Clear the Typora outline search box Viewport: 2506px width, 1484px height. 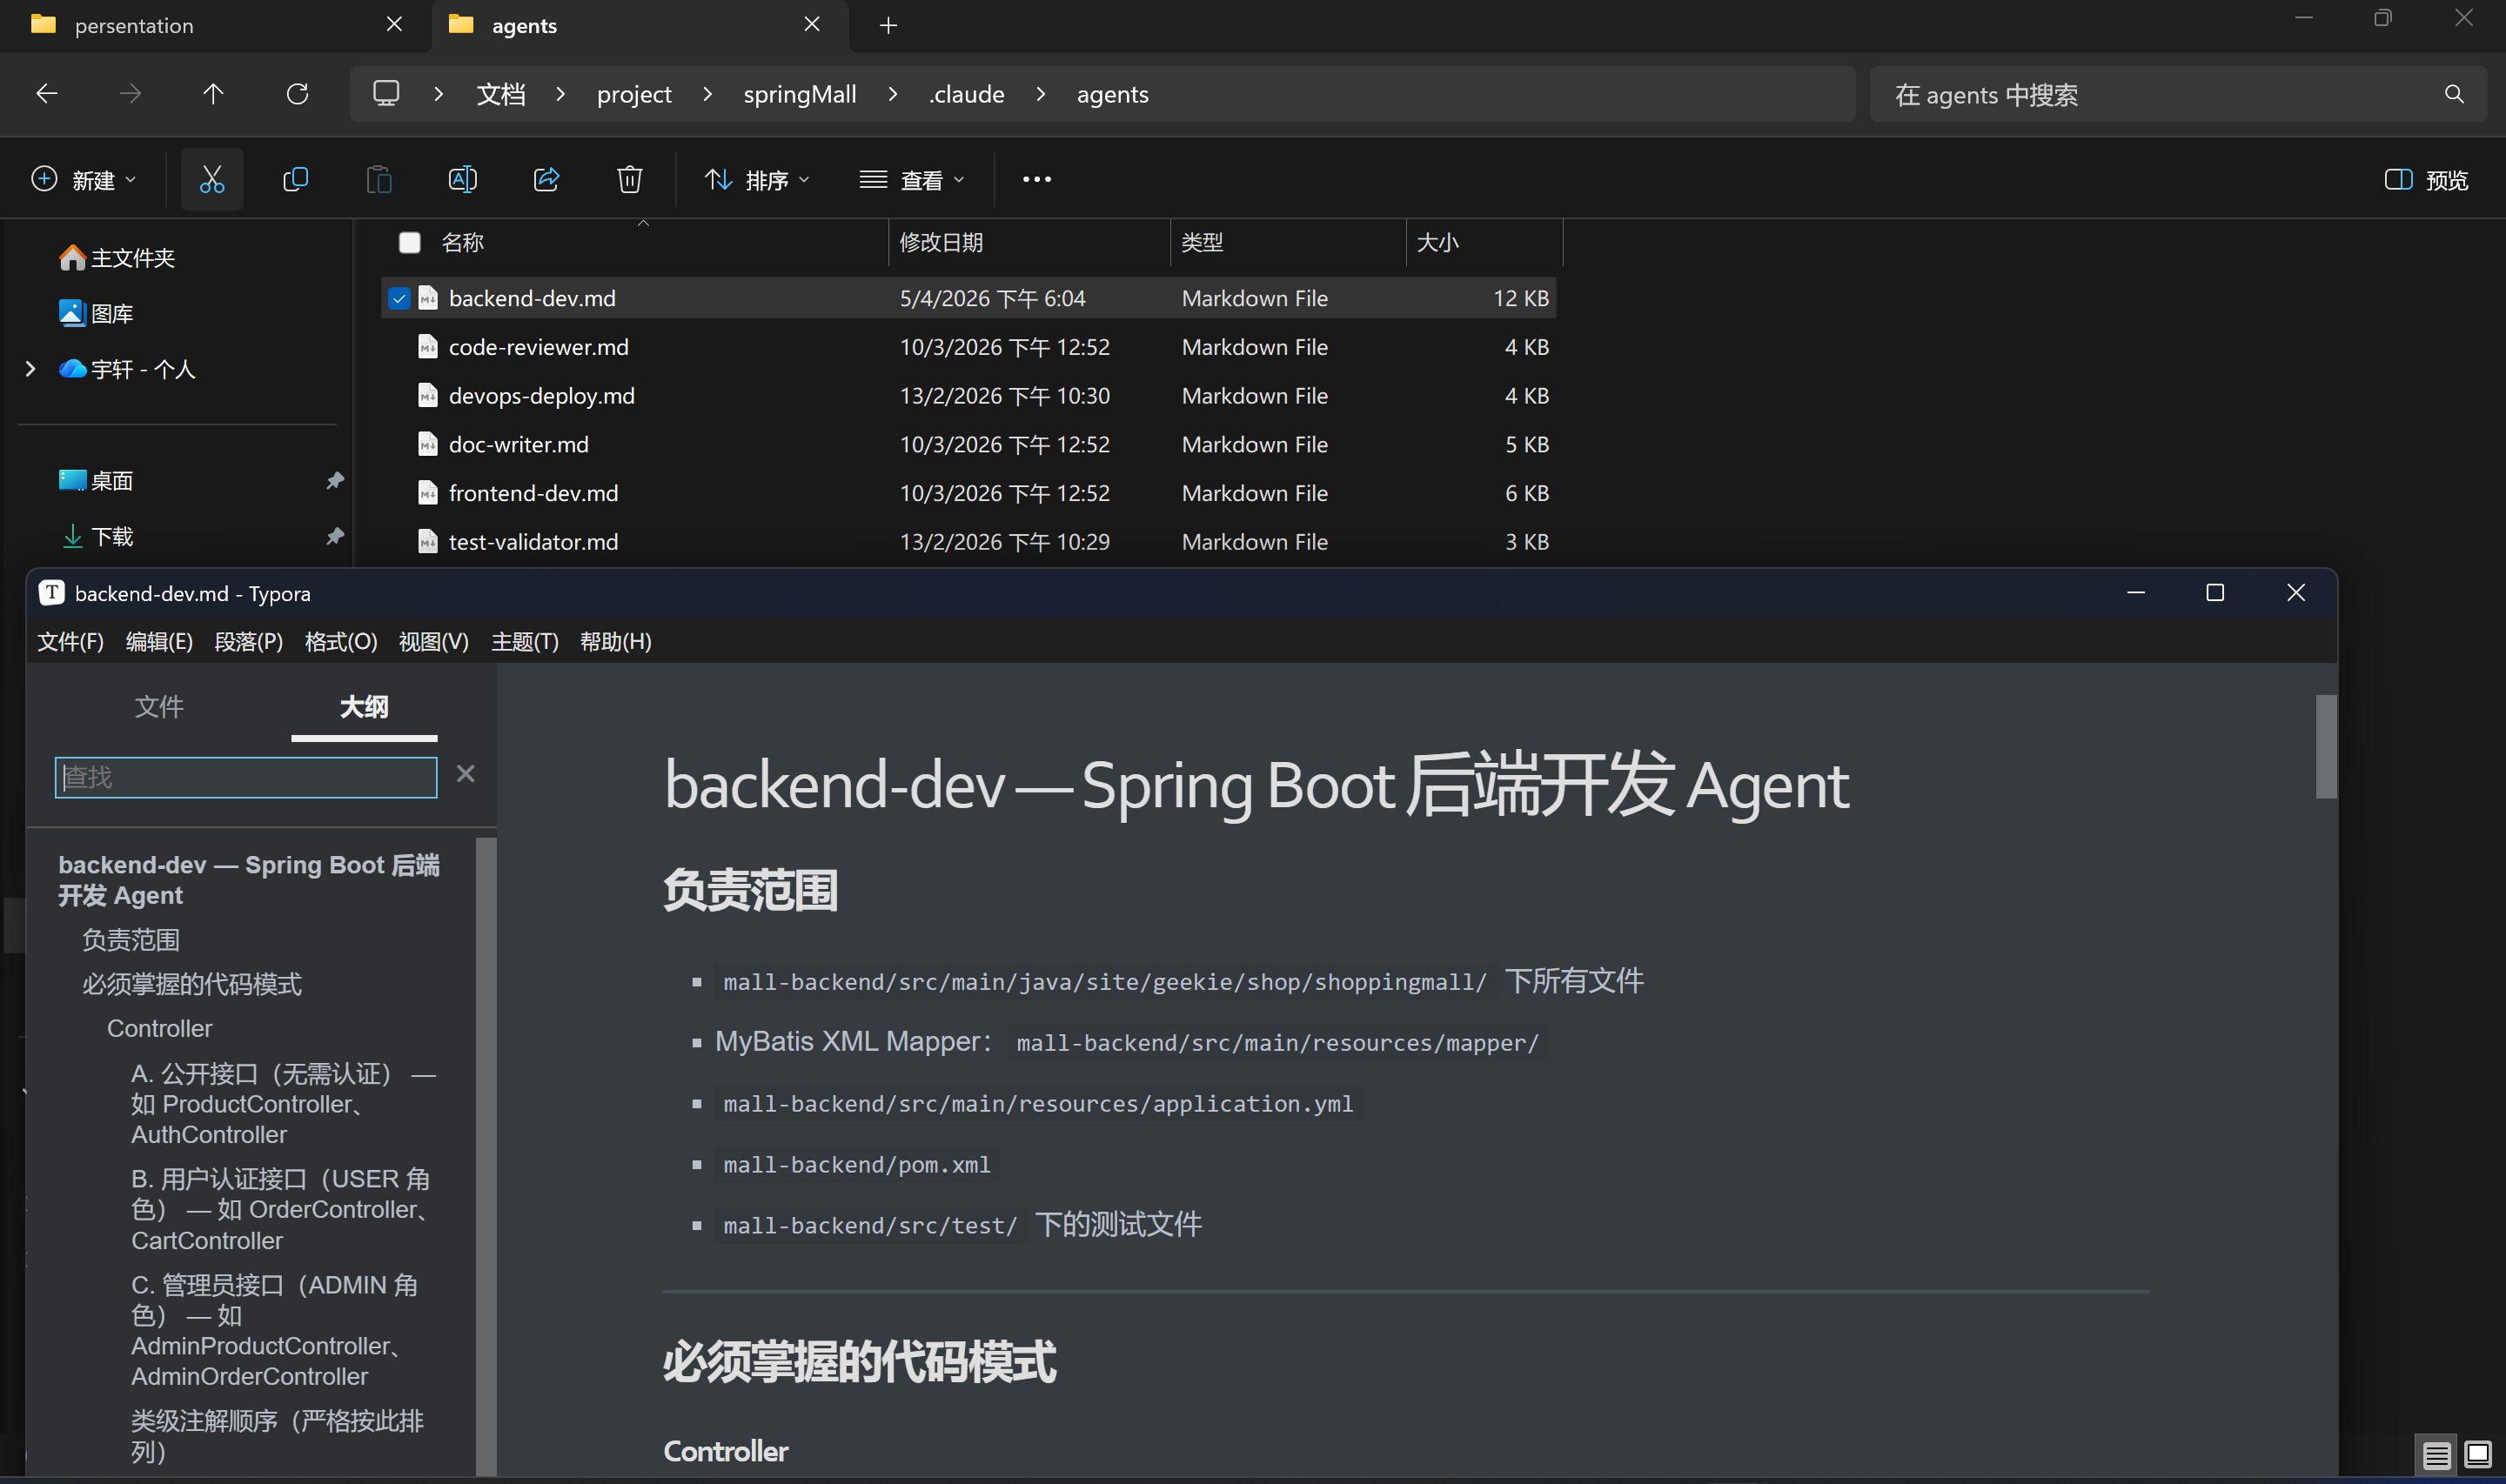pos(465,774)
